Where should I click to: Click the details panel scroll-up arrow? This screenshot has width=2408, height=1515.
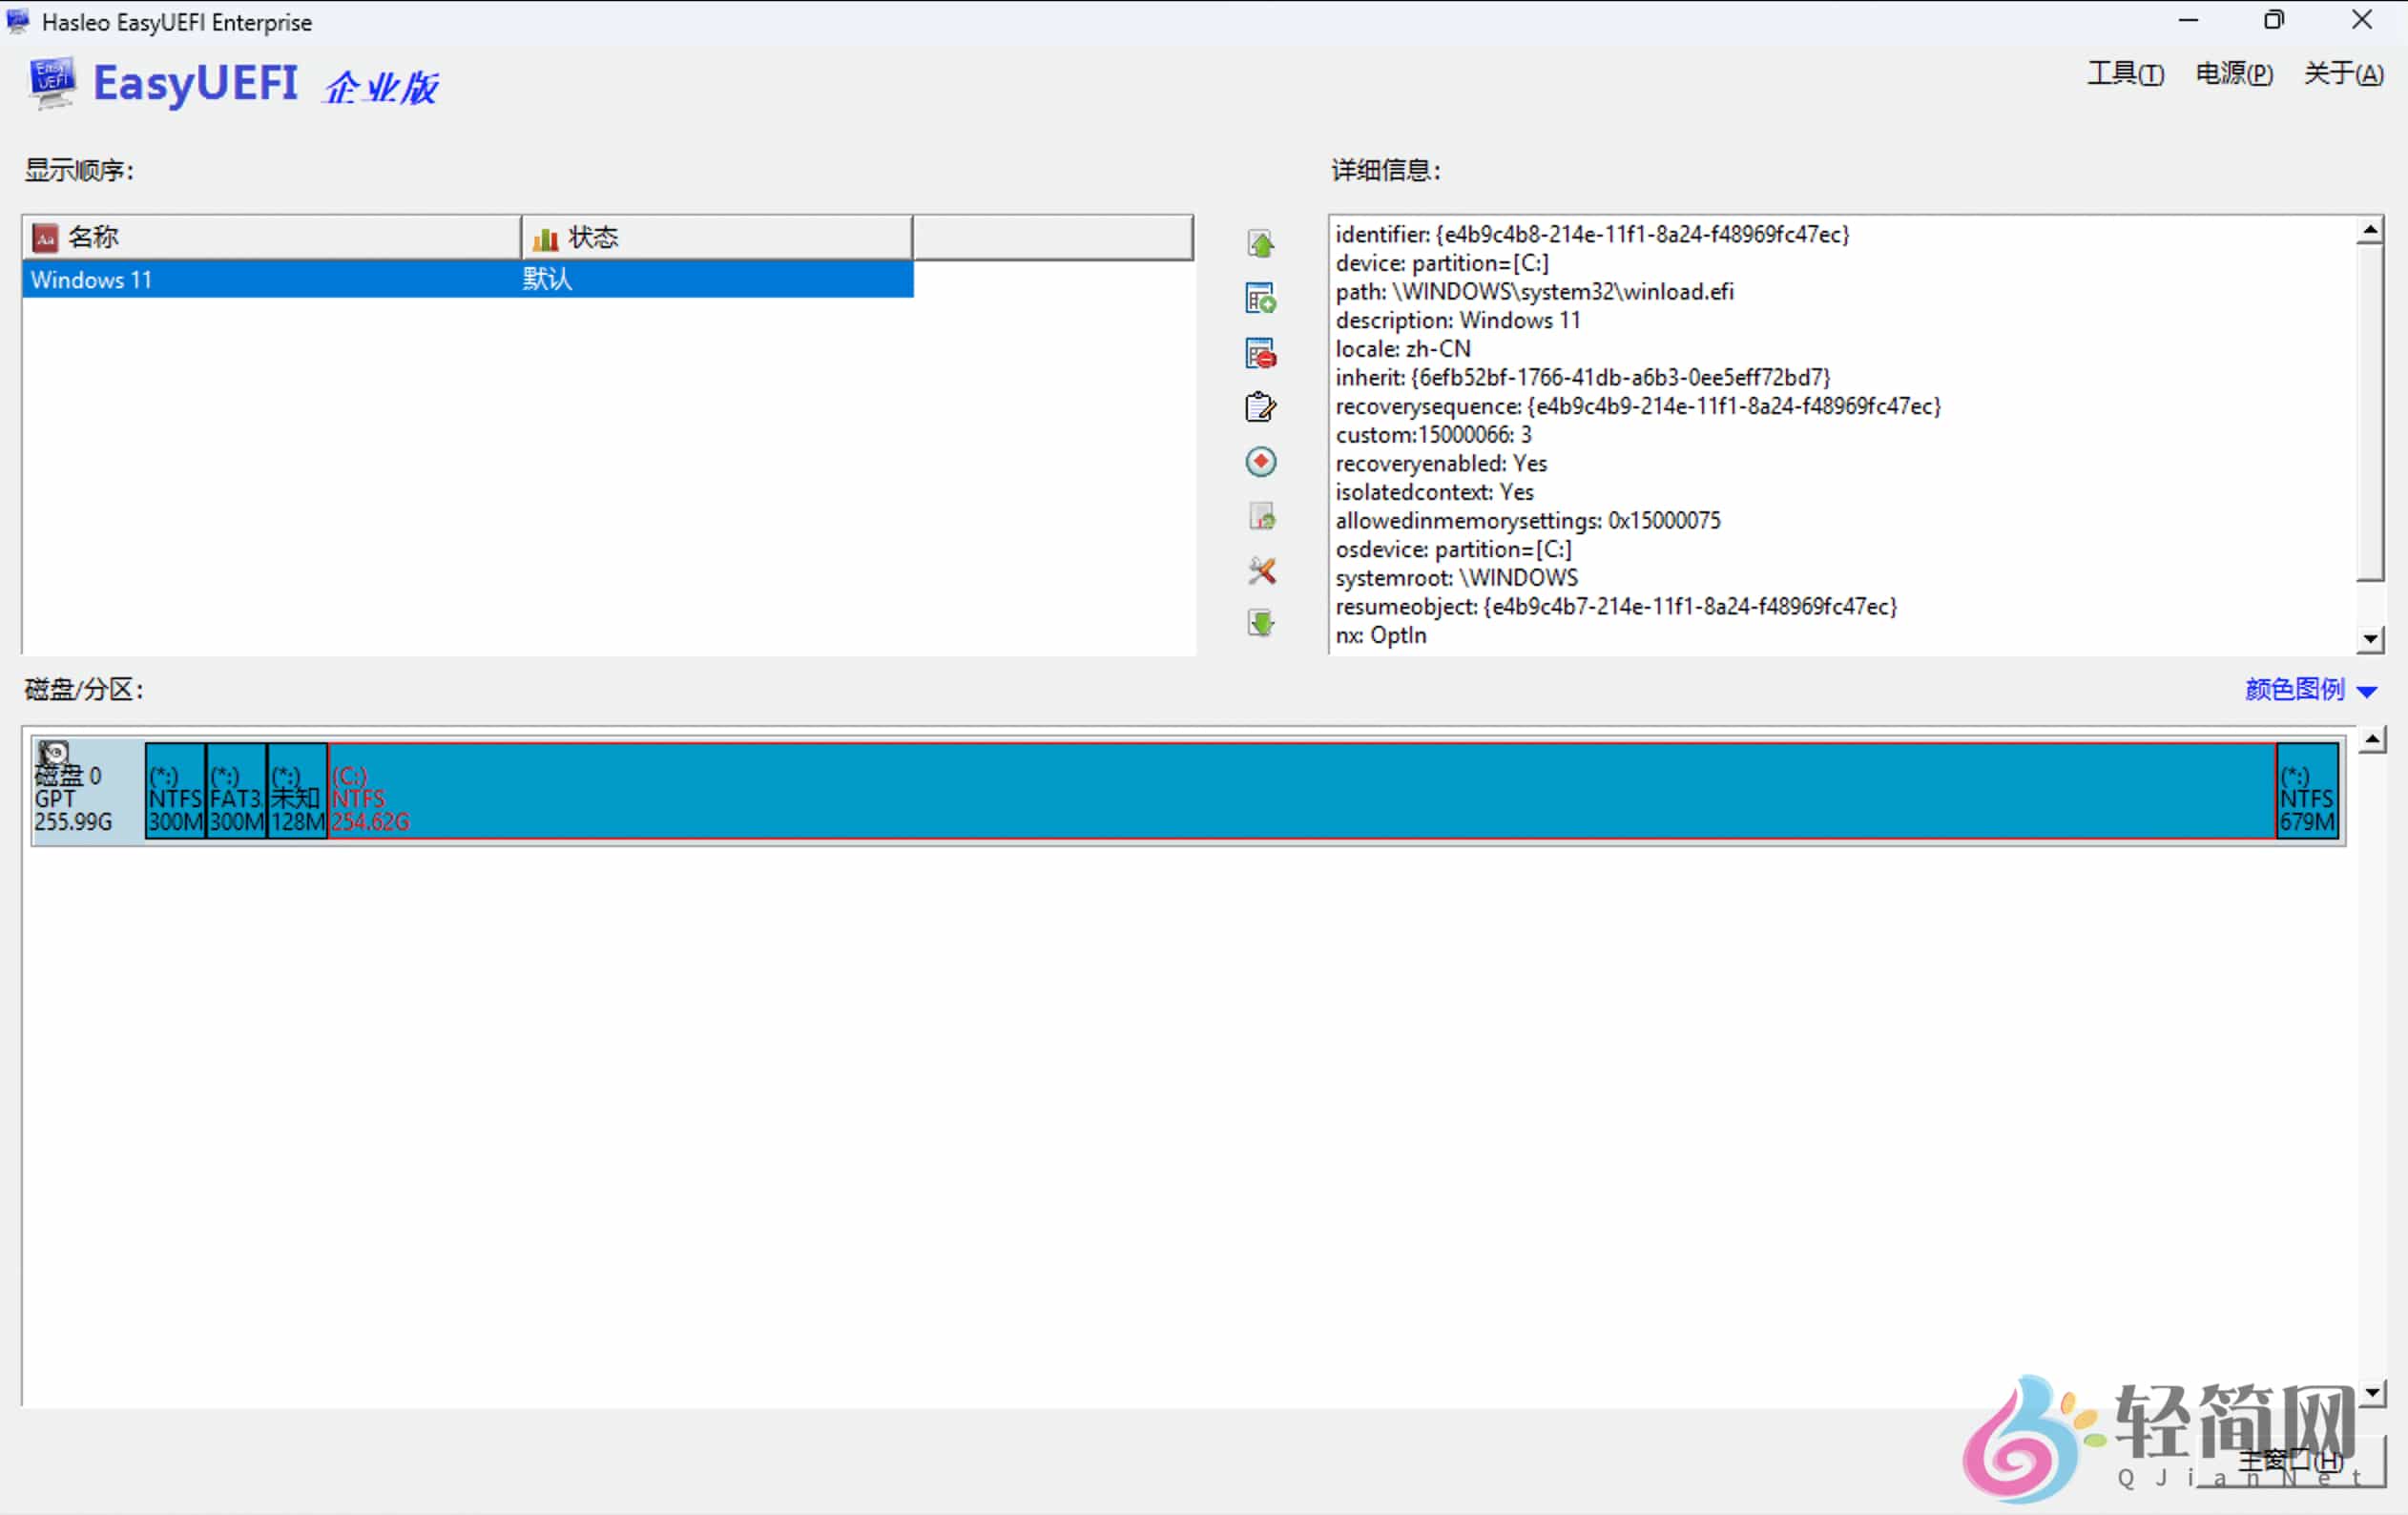pyautogui.click(x=2369, y=231)
